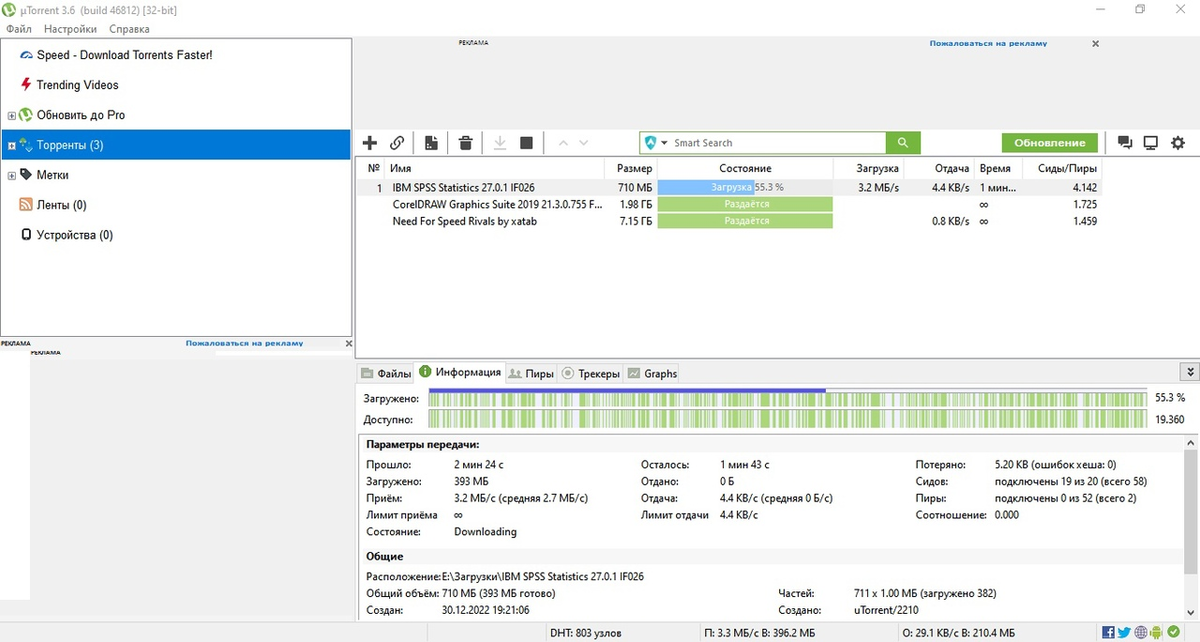
Task: Click the Start Torrent download arrow icon
Action: (x=500, y=143)
